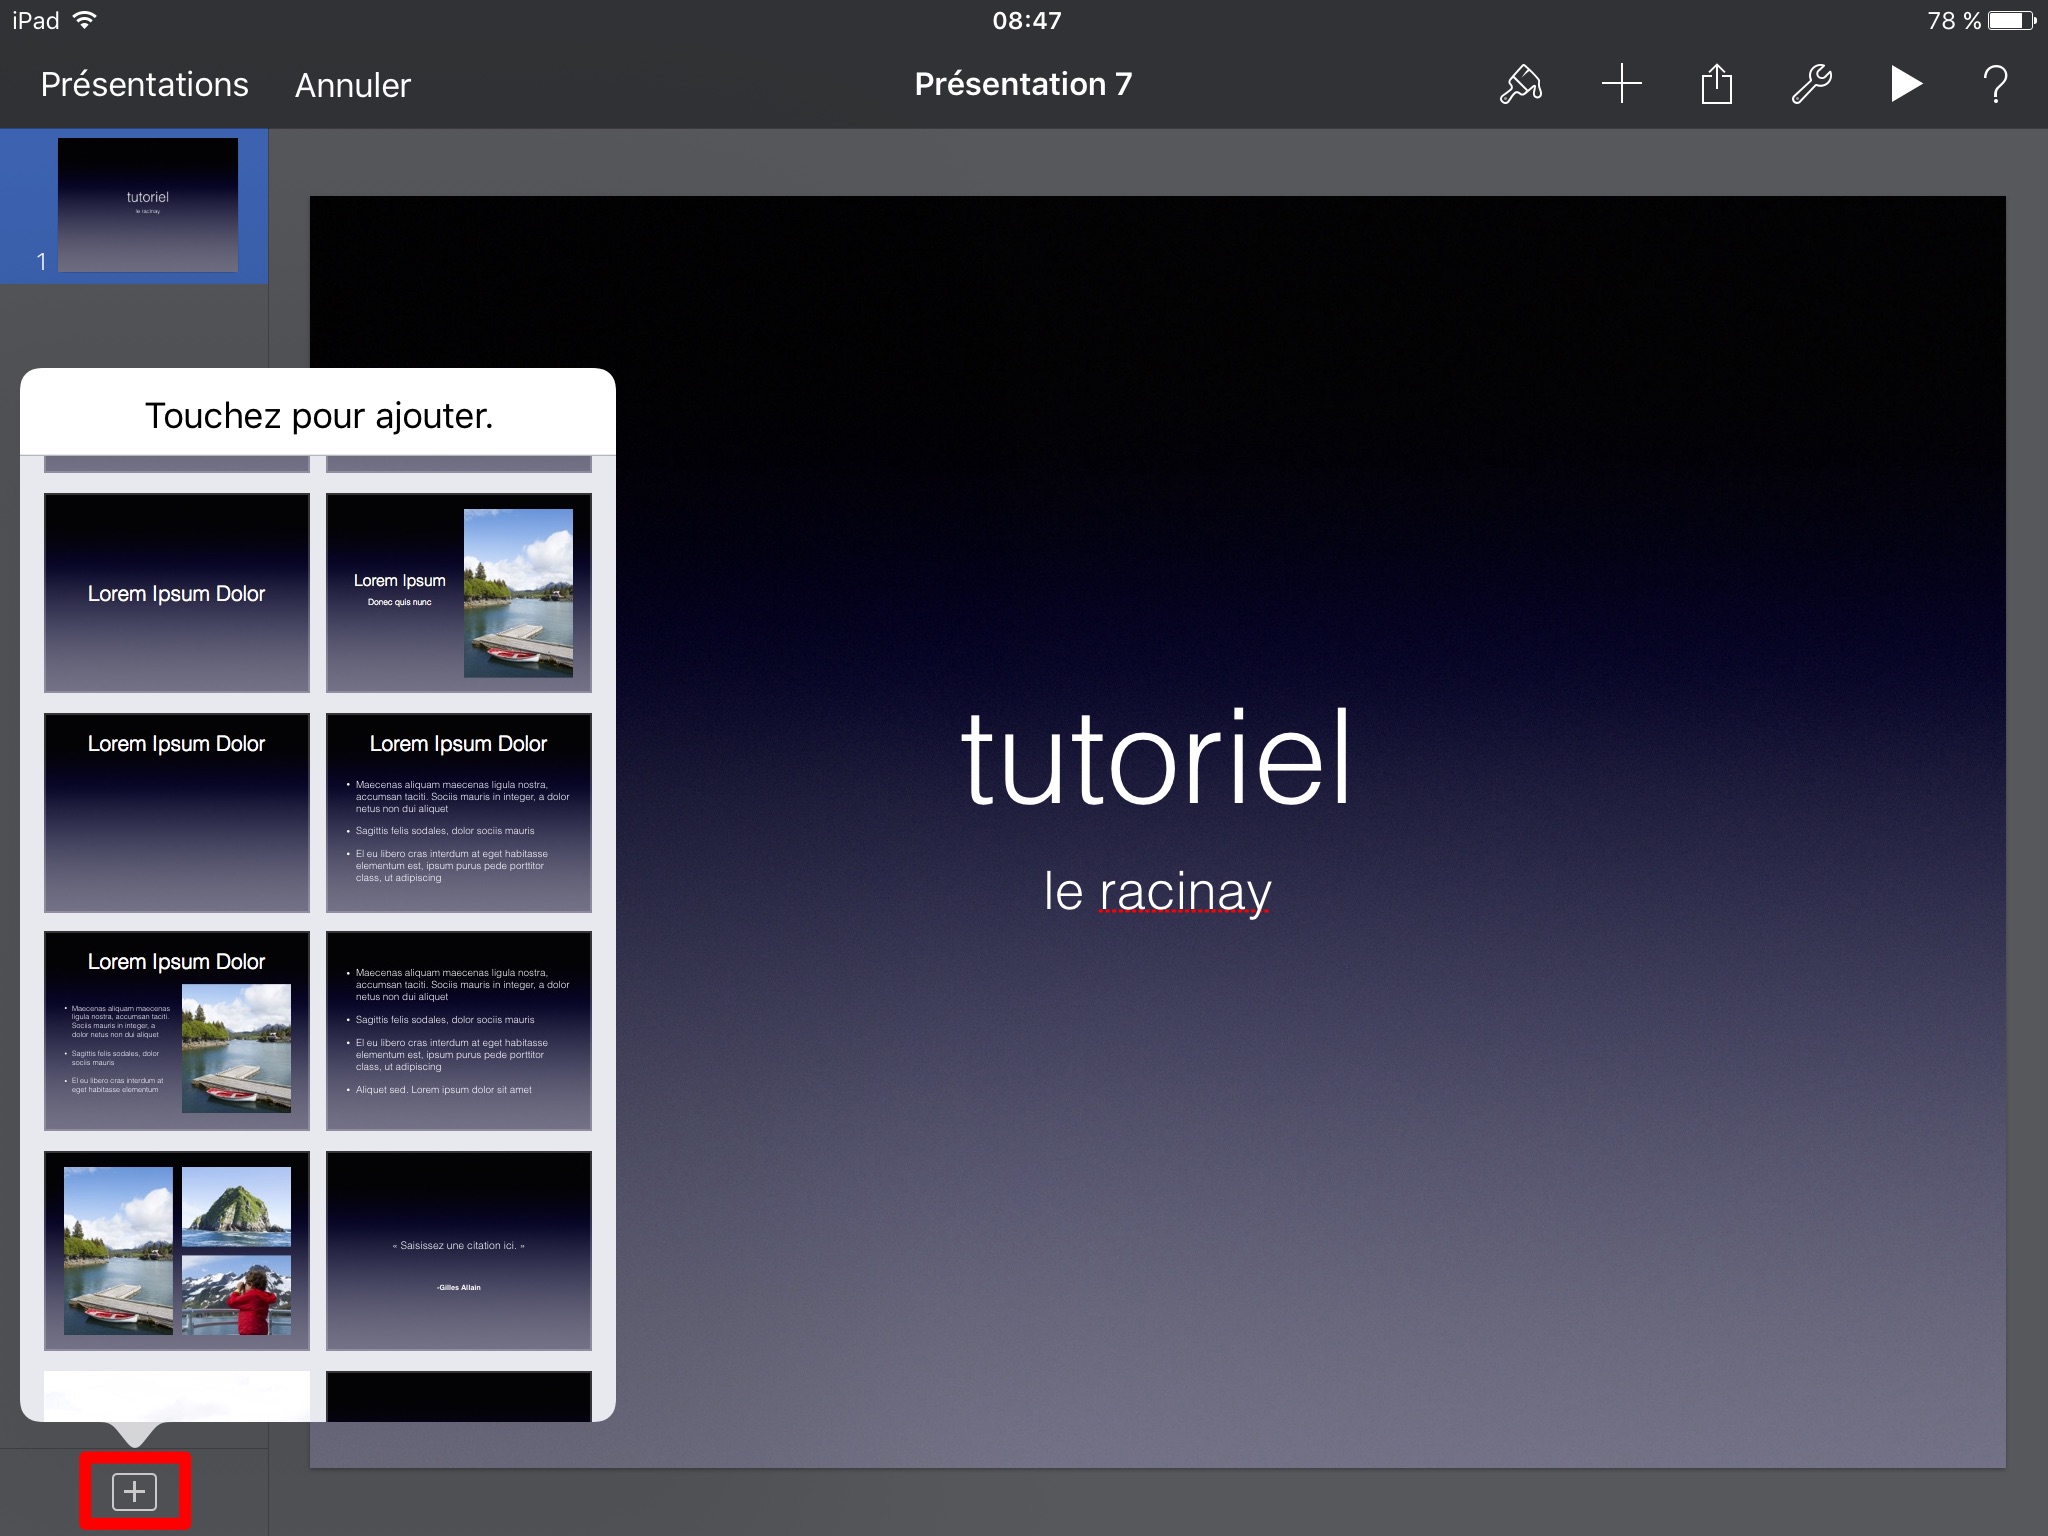This screenshot has height=1536, width=2048.
Task: Tap the plus Insert icon in toolbar
Action: point(1621,85)
